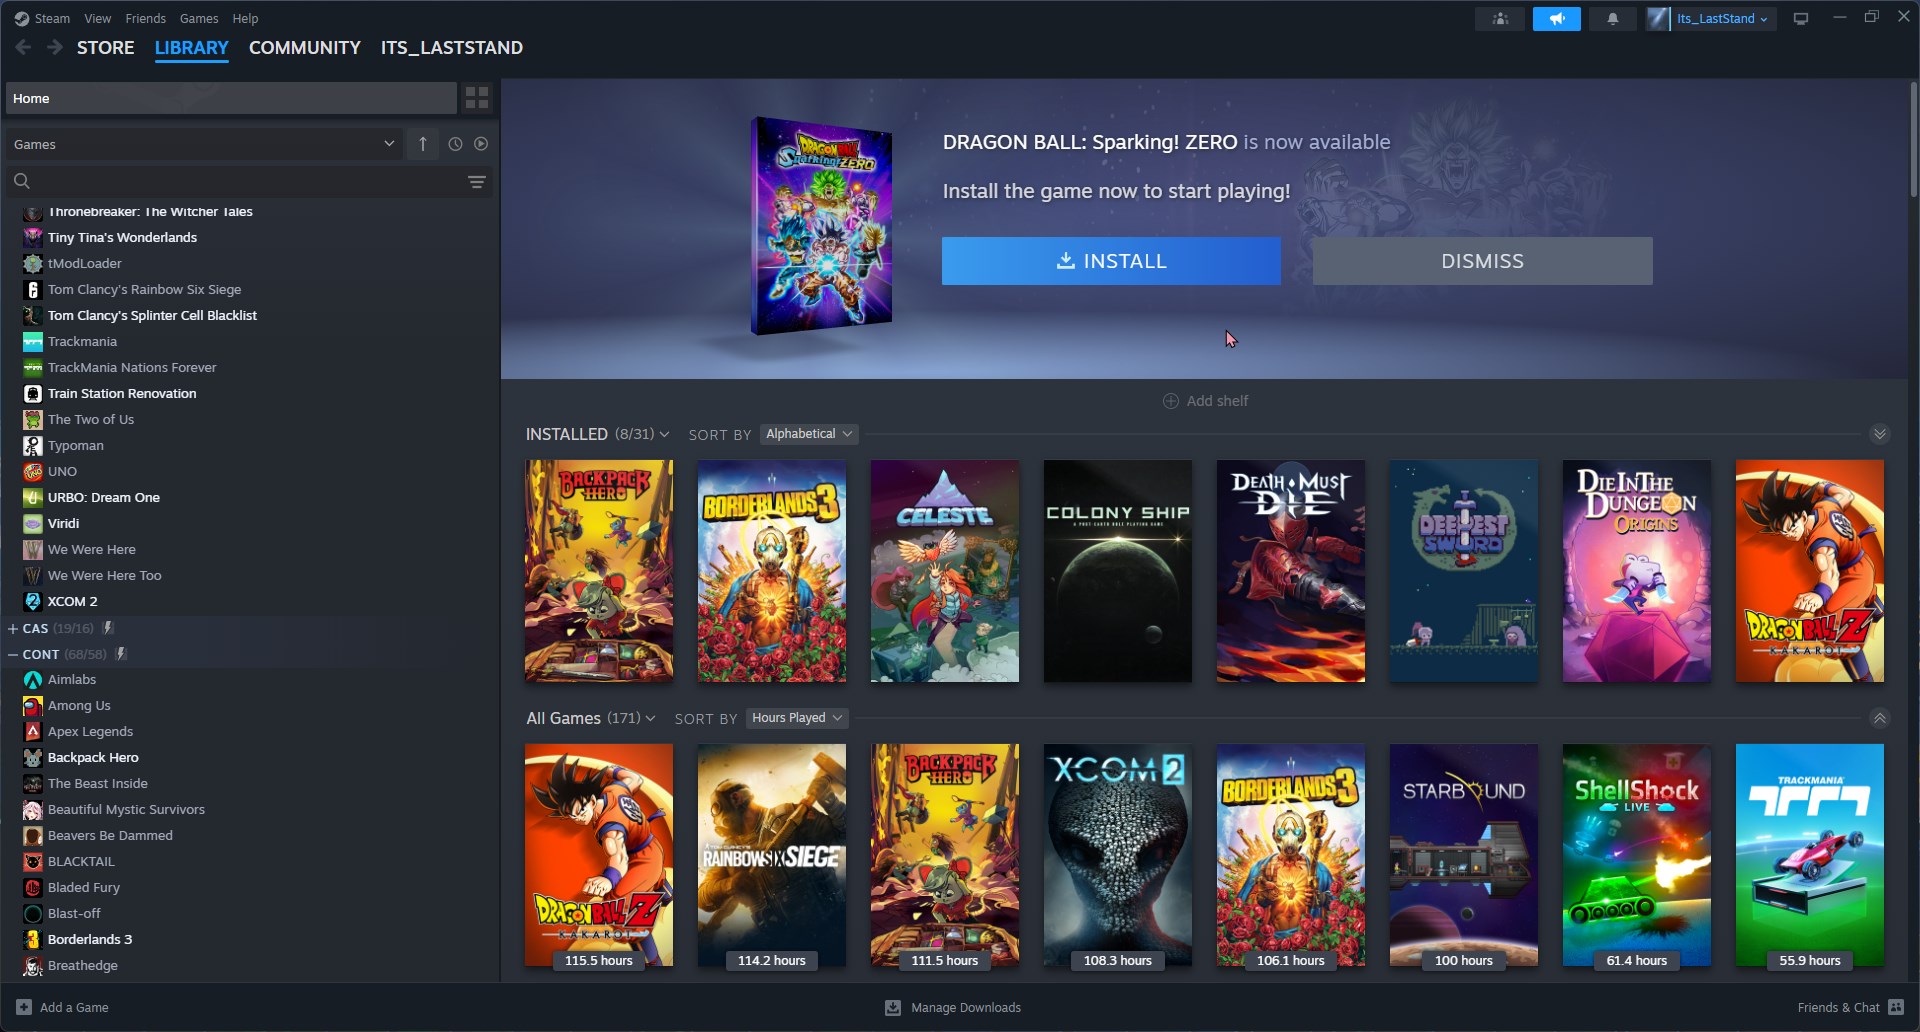Click the Manage Downloads icon
Viewport: 1920px width, 1032px height.
pyautogui.click(x=893, y=1007)
